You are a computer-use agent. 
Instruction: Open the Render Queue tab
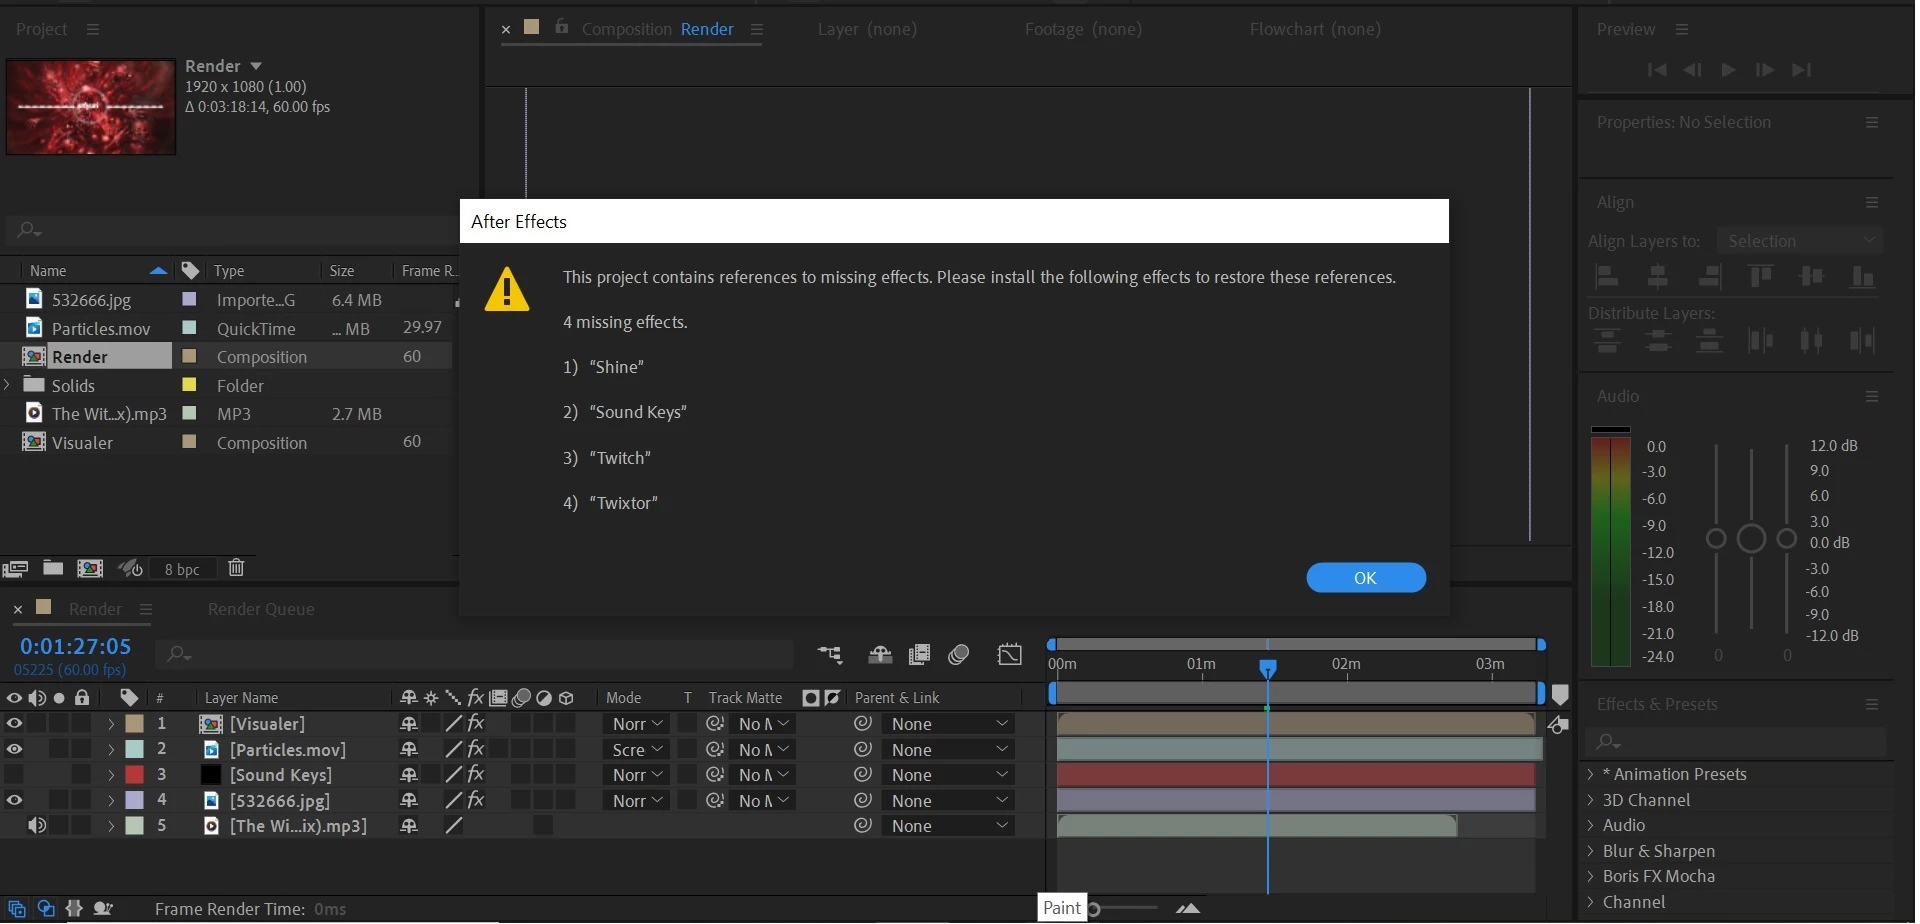click(261, 609)
